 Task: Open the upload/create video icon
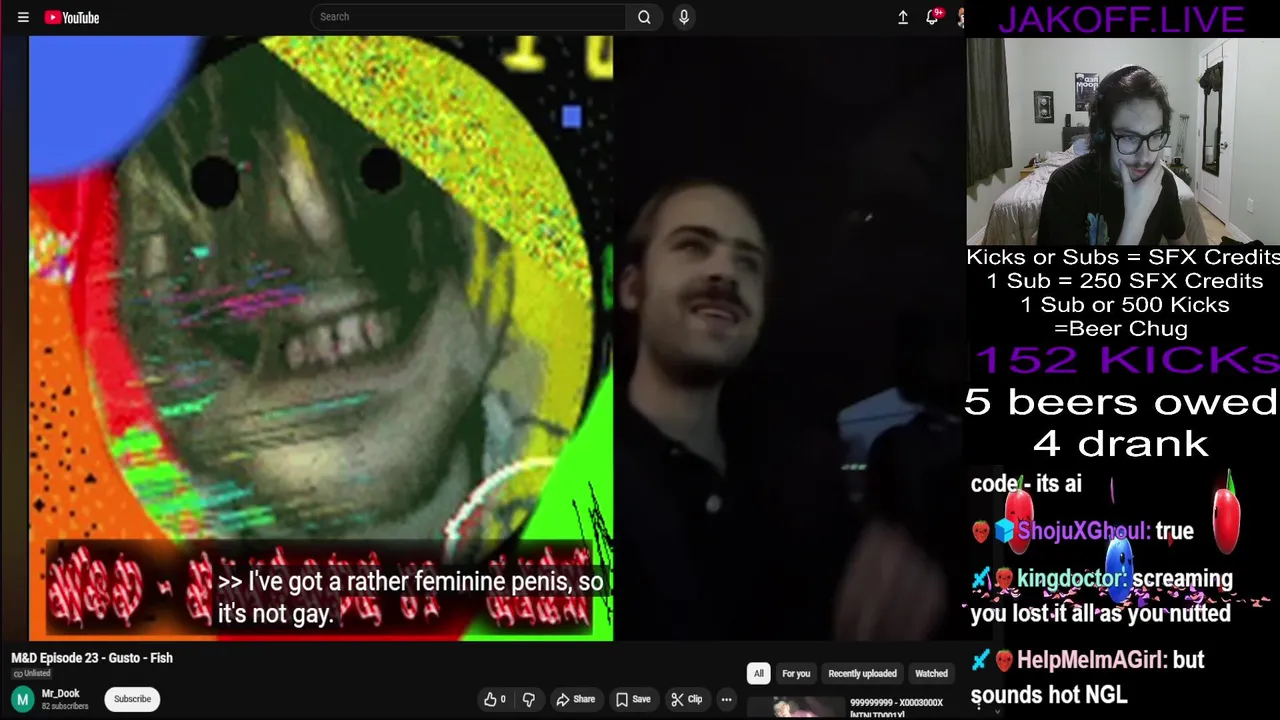click(903, 17)
